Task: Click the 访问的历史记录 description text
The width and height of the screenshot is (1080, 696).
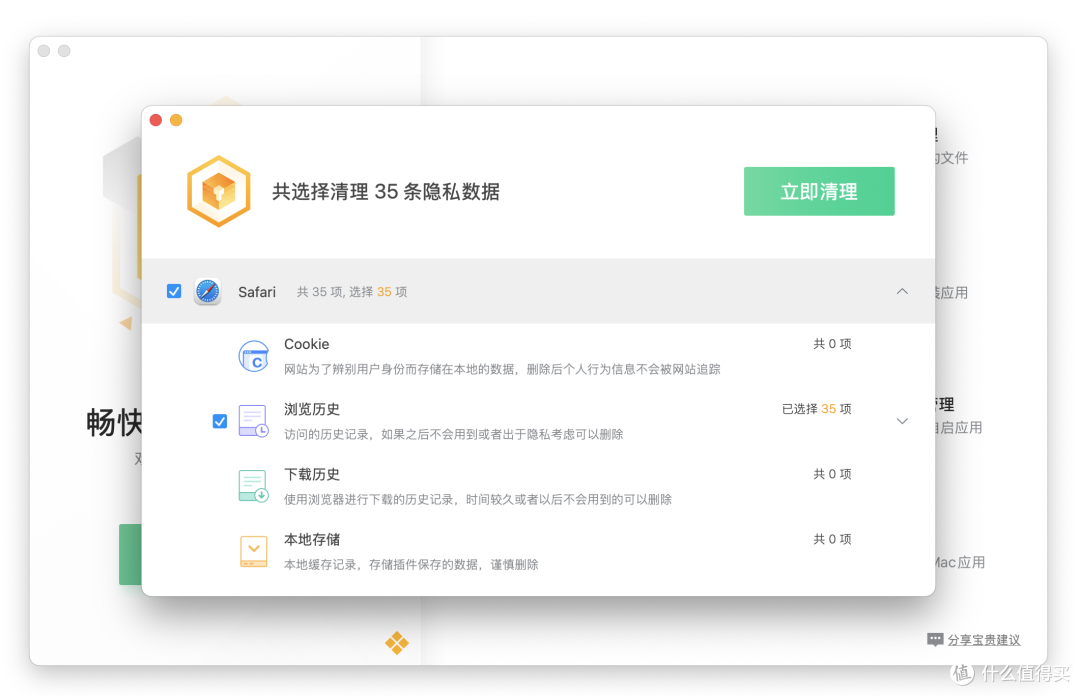Action: click(453, 435)
